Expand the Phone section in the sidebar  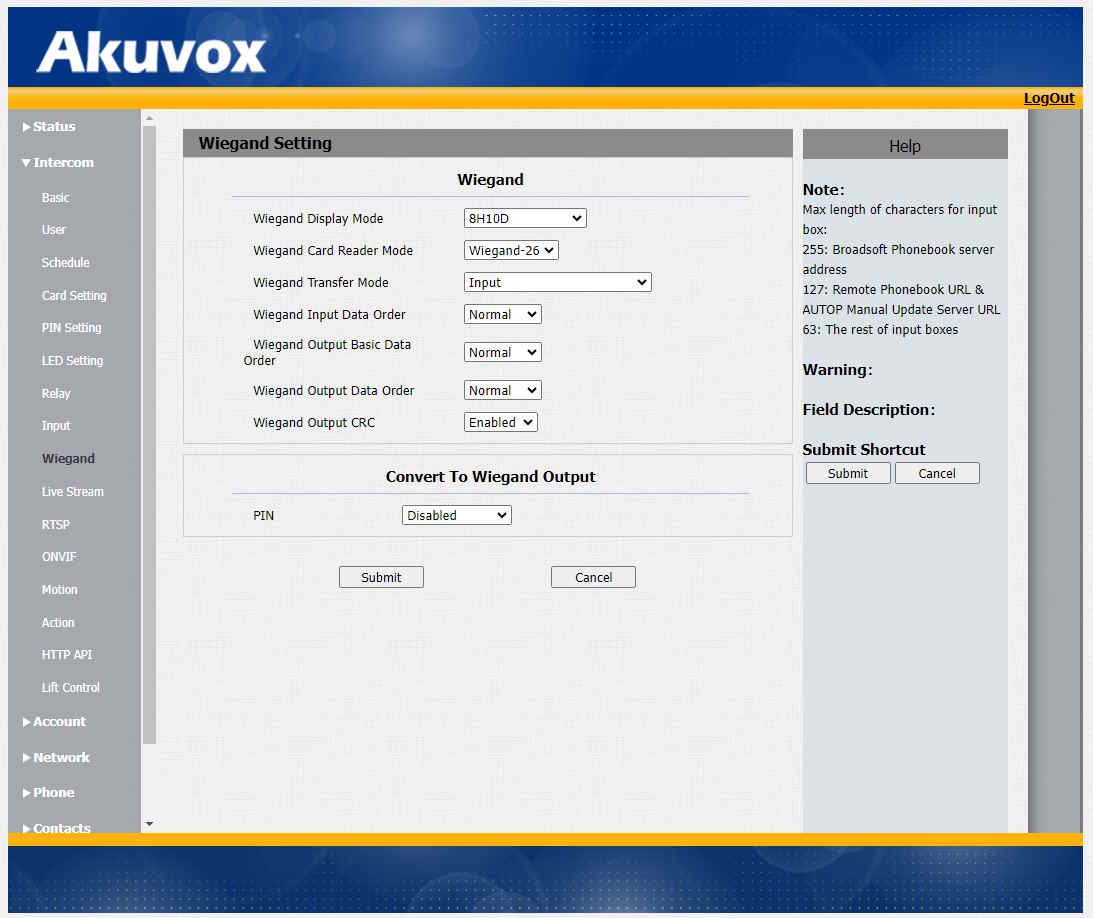tap(51, 792)
